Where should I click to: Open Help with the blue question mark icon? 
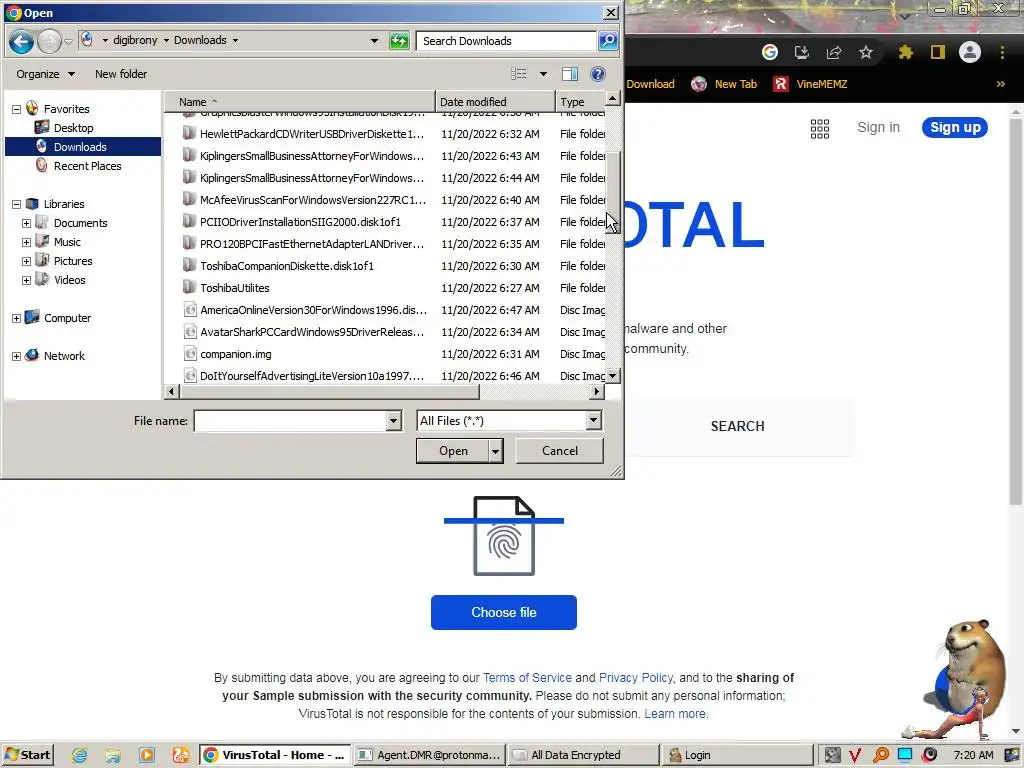(x=598, y=74)
